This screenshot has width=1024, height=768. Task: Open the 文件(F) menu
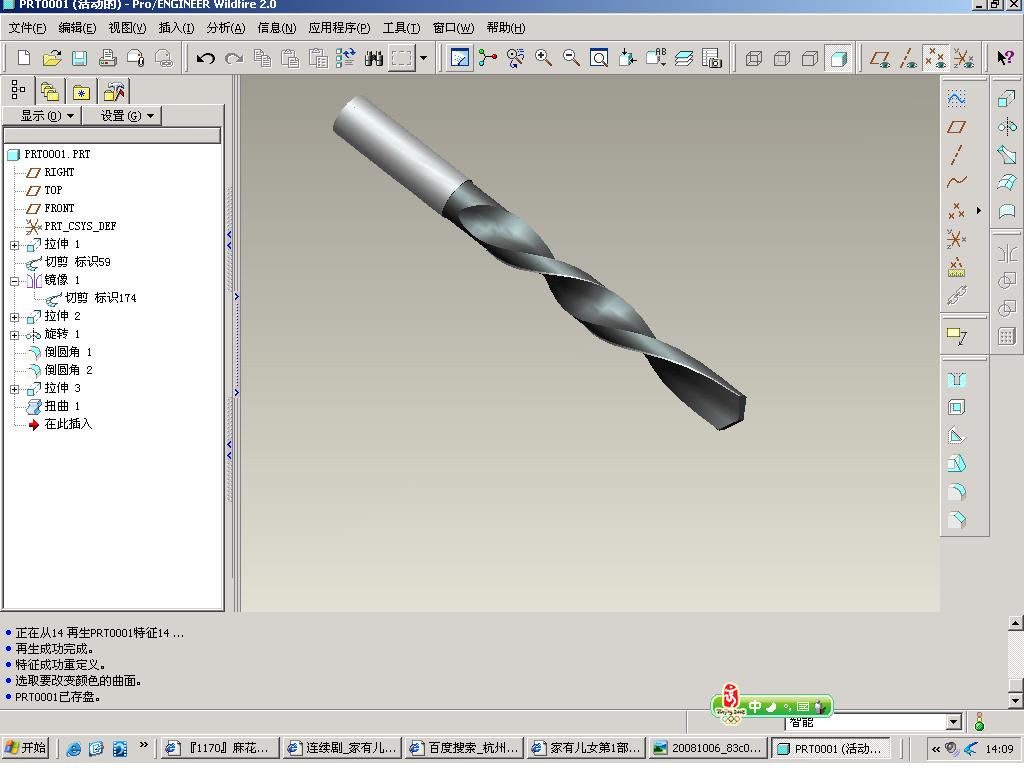point(27,28)
